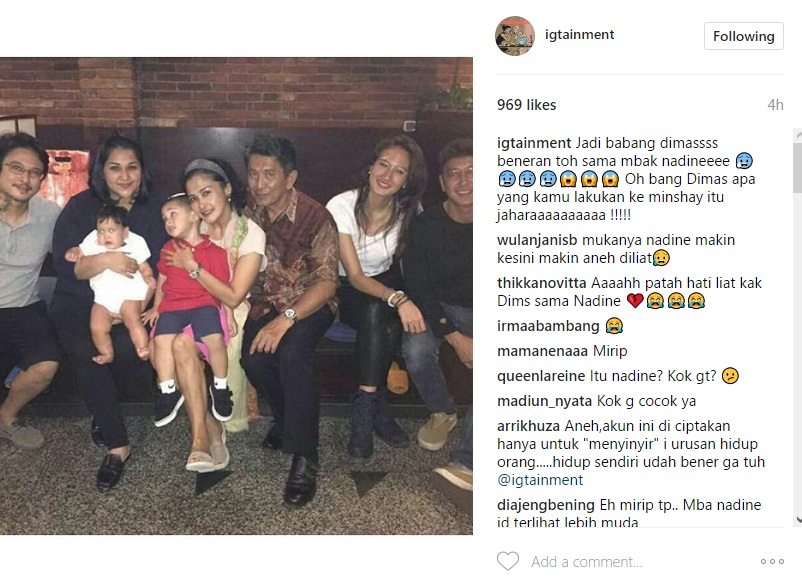Click the 4h post timestamp
The height and width of the screenshot is (585, 802).
[775, 105]
